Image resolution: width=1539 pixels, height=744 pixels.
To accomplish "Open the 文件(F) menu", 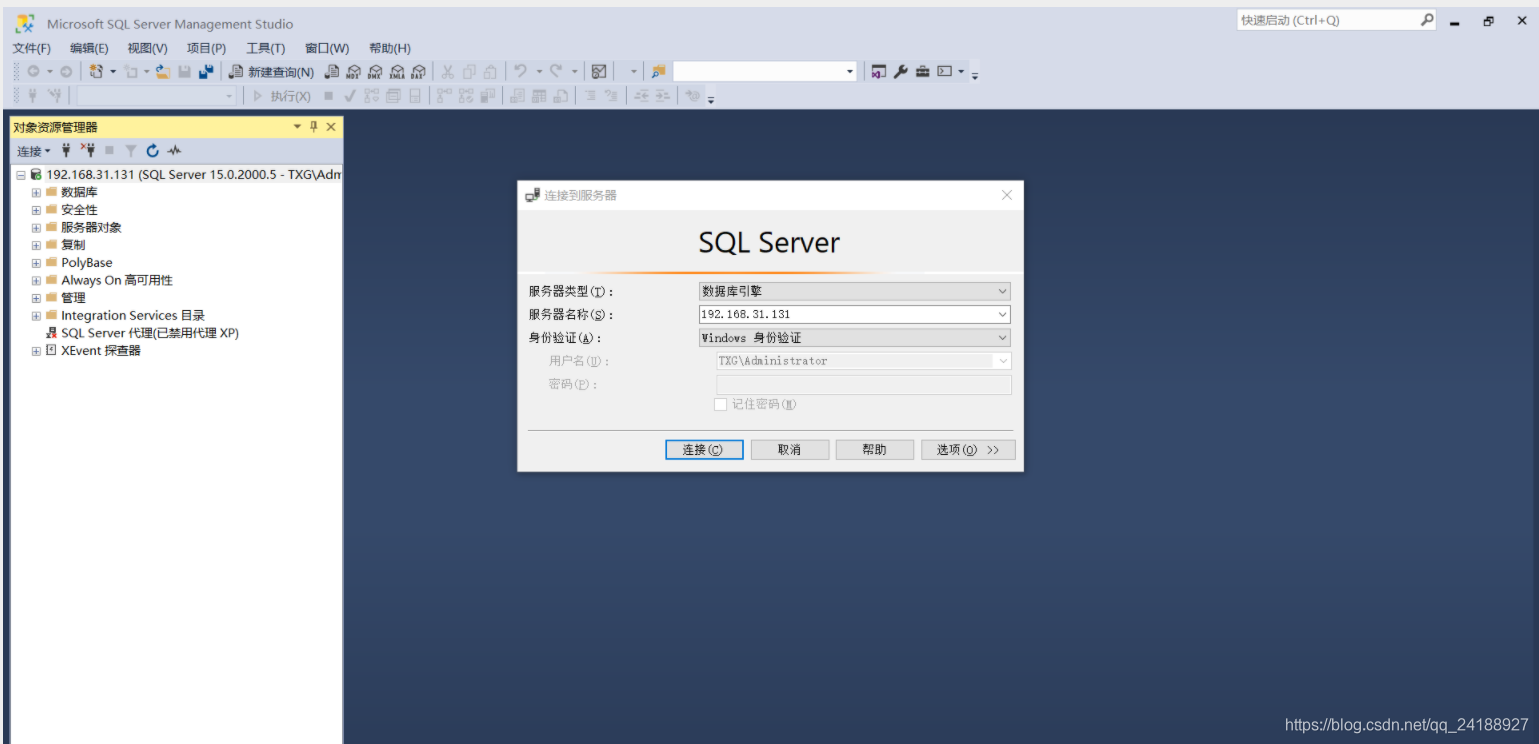I will [31, 48].
